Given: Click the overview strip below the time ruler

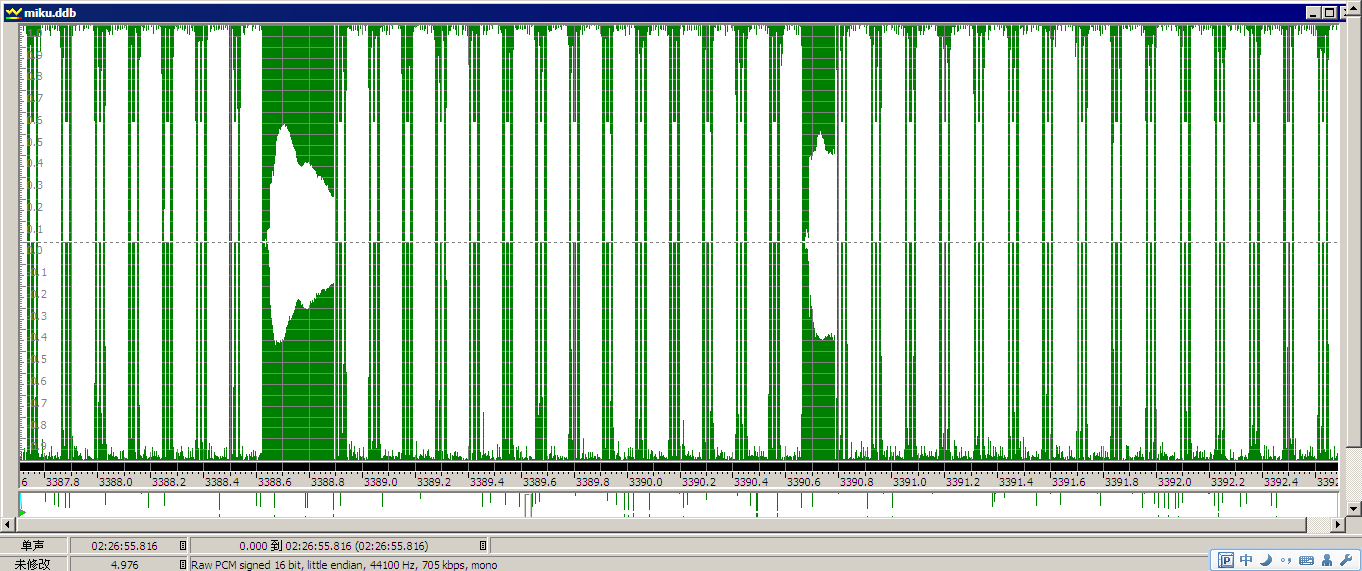Looking at the screenshot, I should [679, 504].
